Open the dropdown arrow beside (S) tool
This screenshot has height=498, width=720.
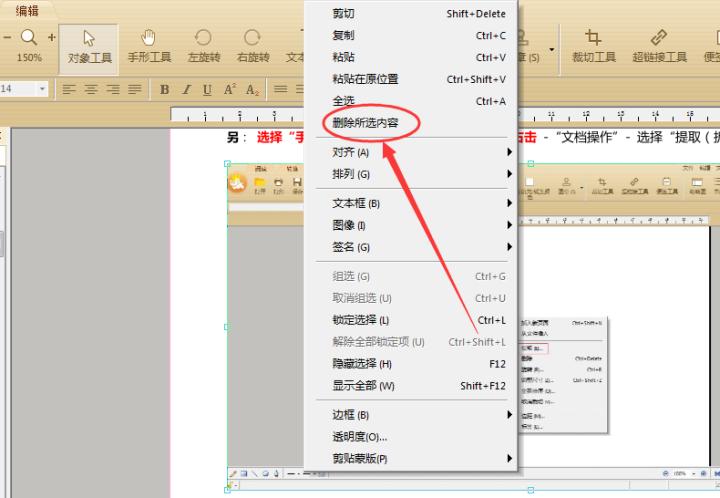point(551,50)
